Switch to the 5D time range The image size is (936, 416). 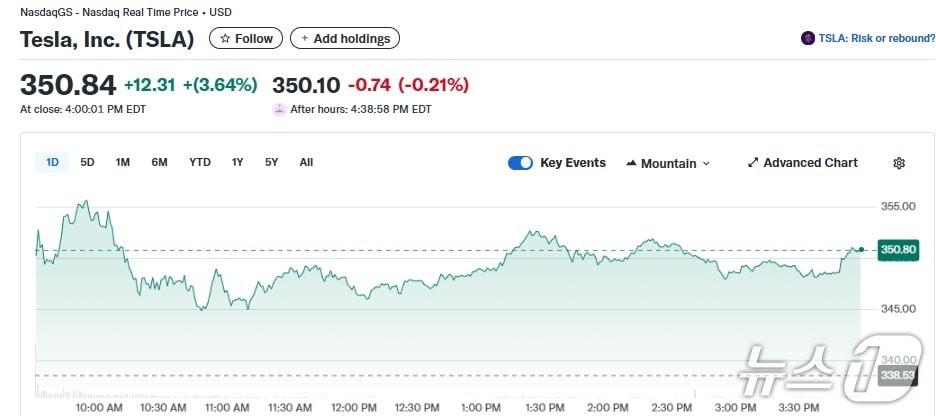point(87,162)
